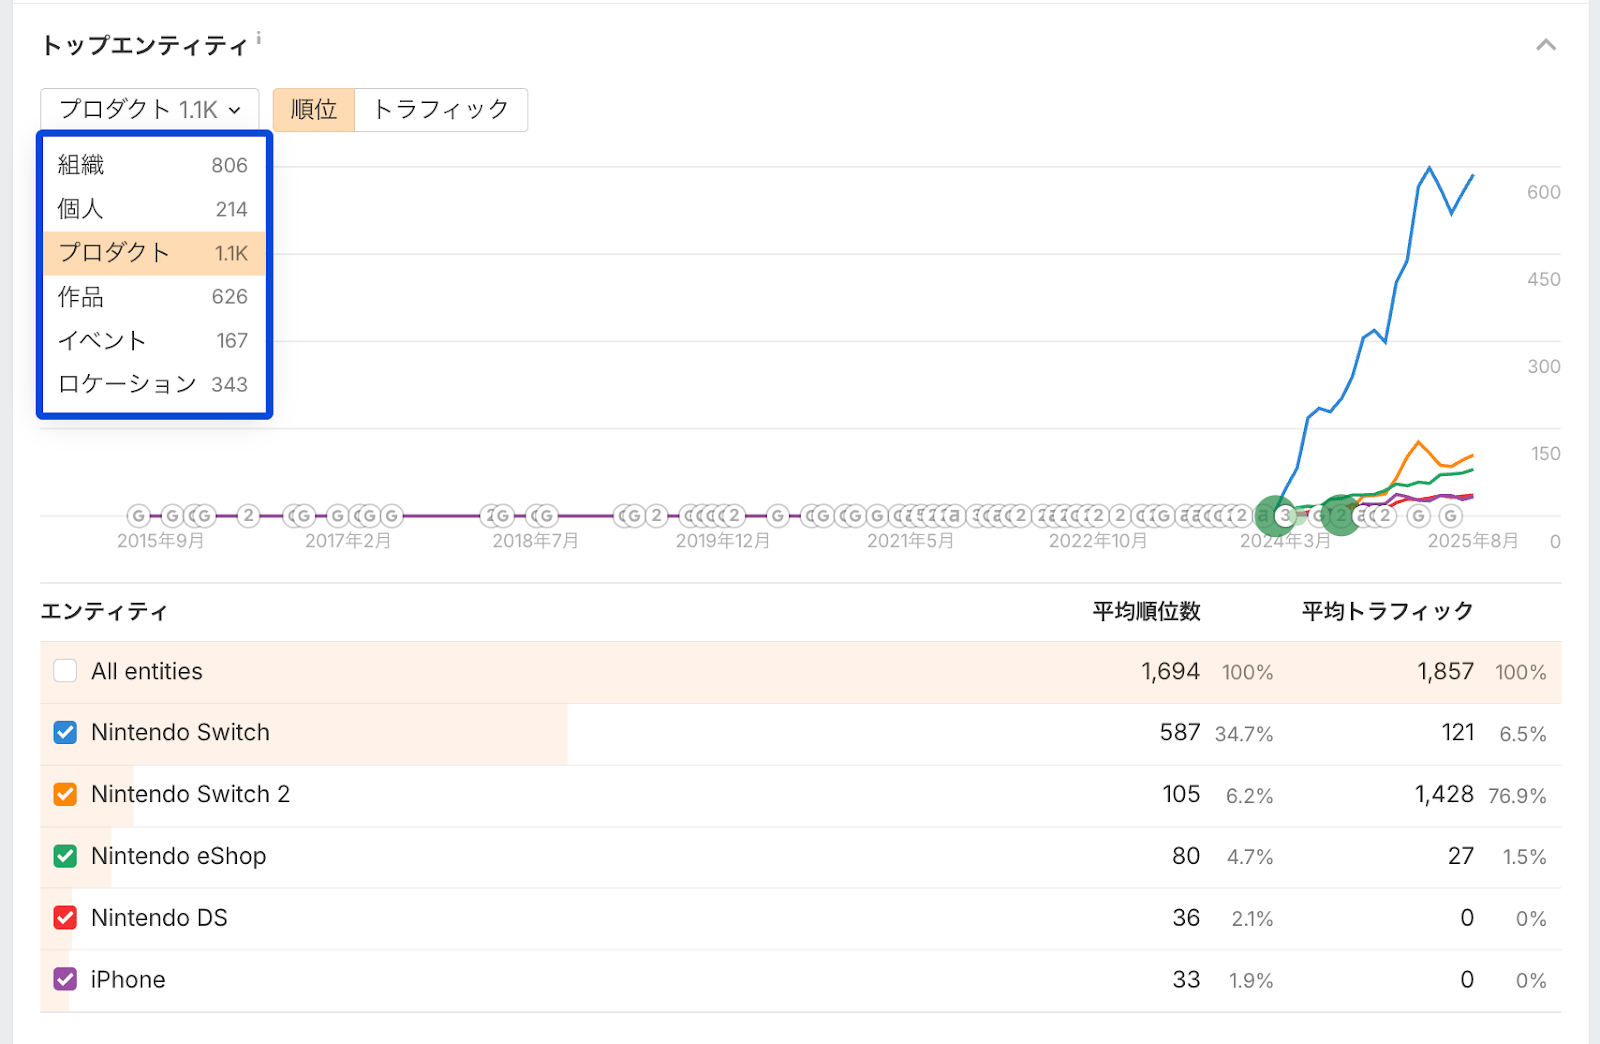Click the blue line peak on the chart
Viewport: 1600px width, 1044px height.
tap(1429, 168)
